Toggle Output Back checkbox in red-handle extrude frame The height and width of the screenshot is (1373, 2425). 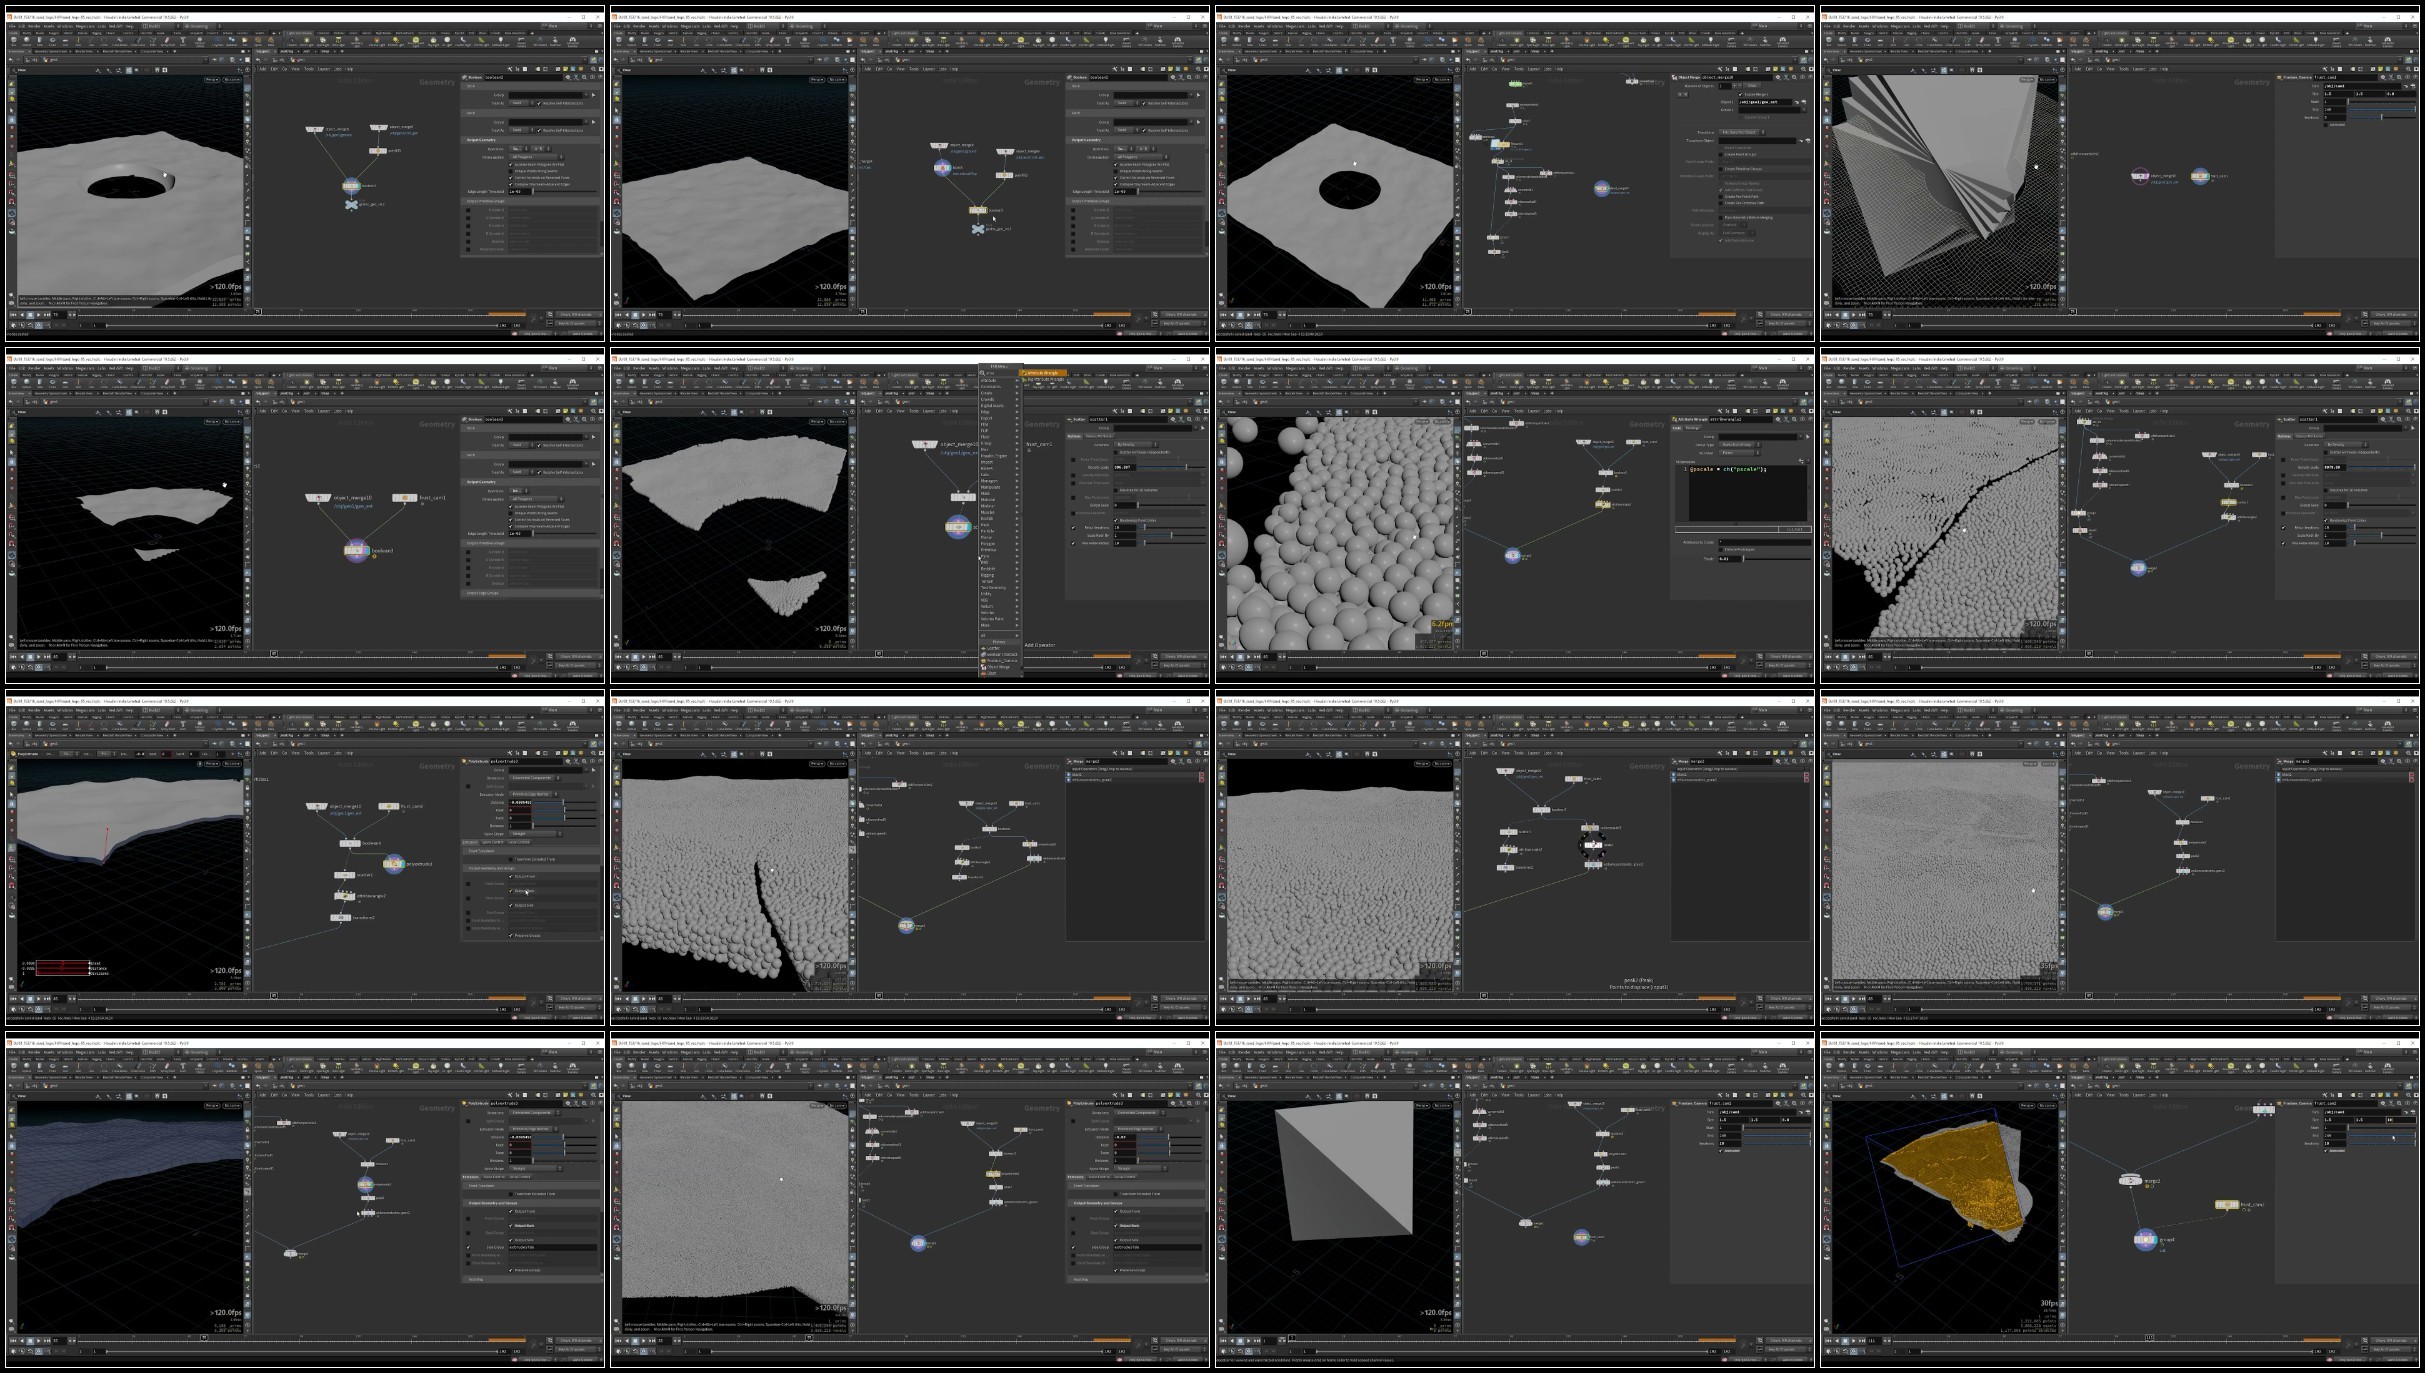512,891
